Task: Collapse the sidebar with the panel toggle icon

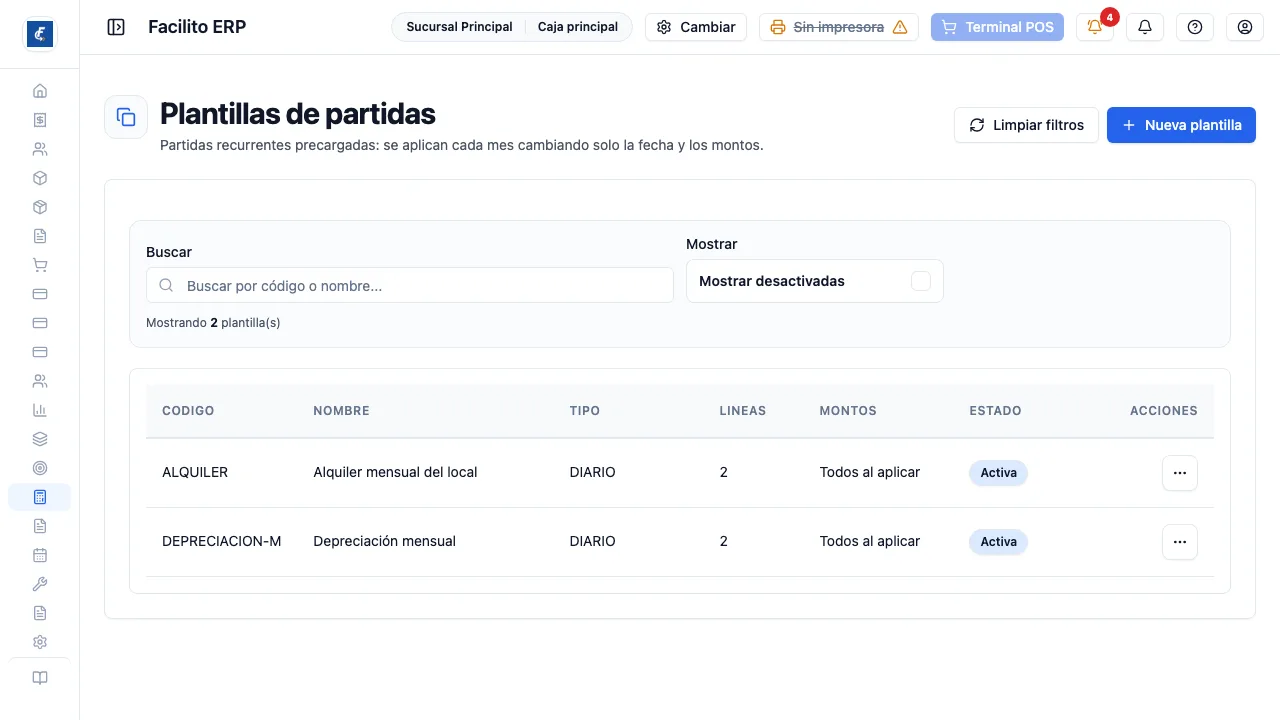Action: pos(116,27)
